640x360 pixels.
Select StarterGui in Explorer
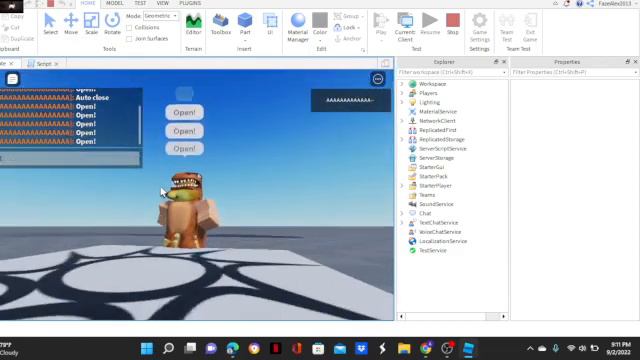pyautogui.click(x=431, y=167)
